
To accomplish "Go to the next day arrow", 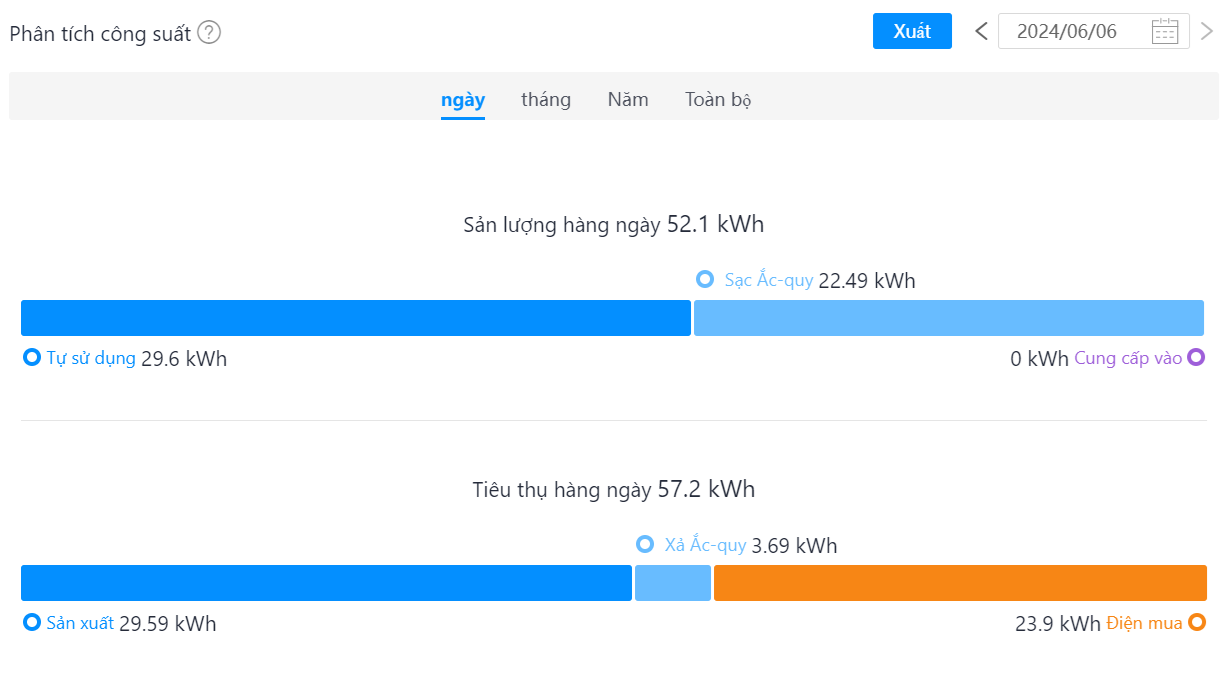I will coord(1207,31).
